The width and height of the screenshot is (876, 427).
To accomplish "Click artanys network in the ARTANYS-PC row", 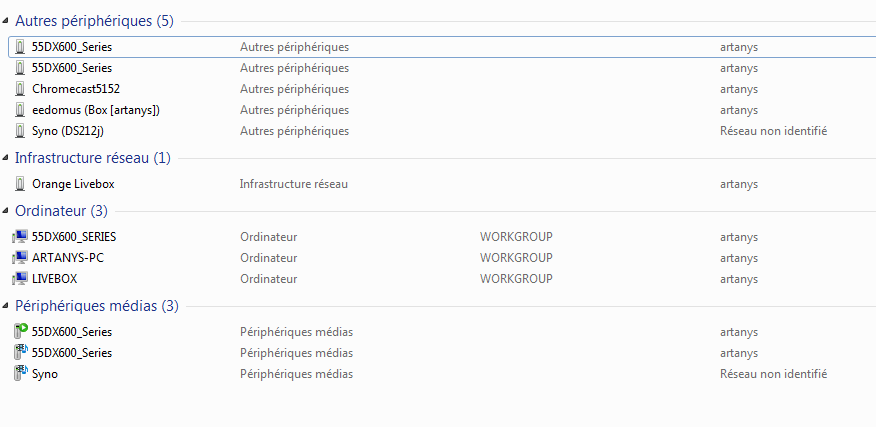I will 739,258.
